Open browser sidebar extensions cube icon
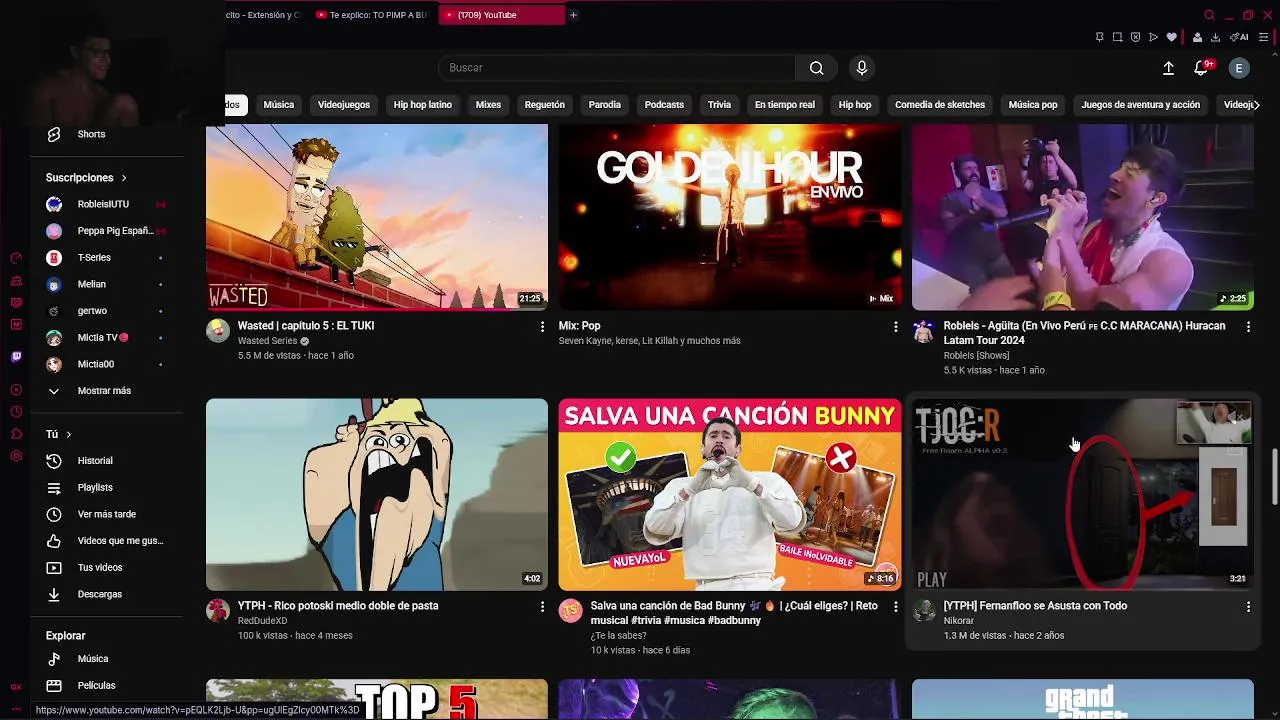The width and height of the screenshot is (1280, 720). tap(16, 434)
